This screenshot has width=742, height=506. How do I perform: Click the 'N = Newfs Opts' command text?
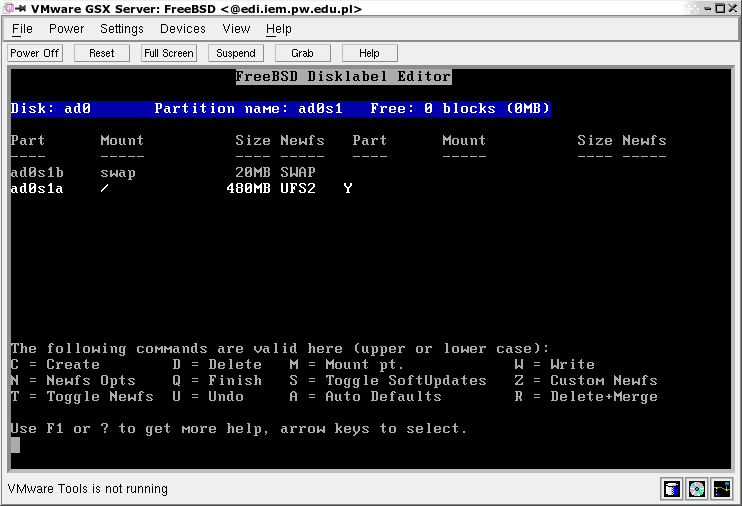point(73,381)
